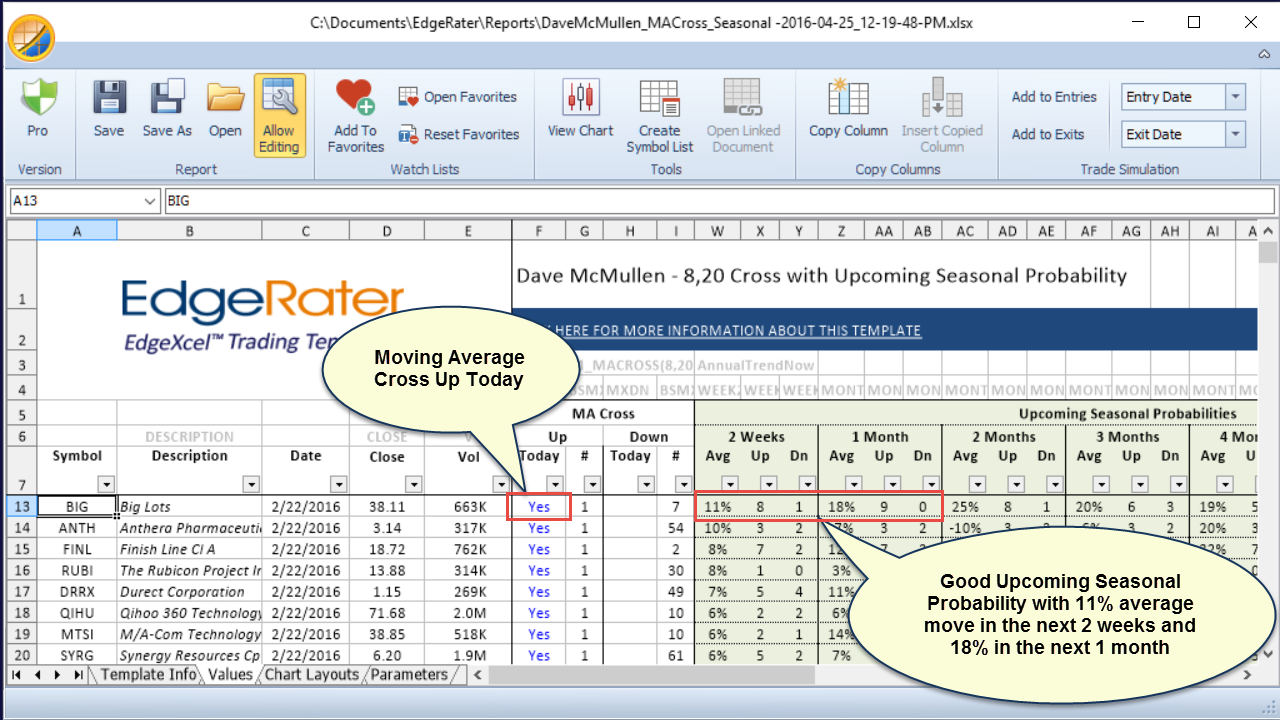Switch to the Parameters sheet tab
1280x720 pixels.
click(409, 675)
